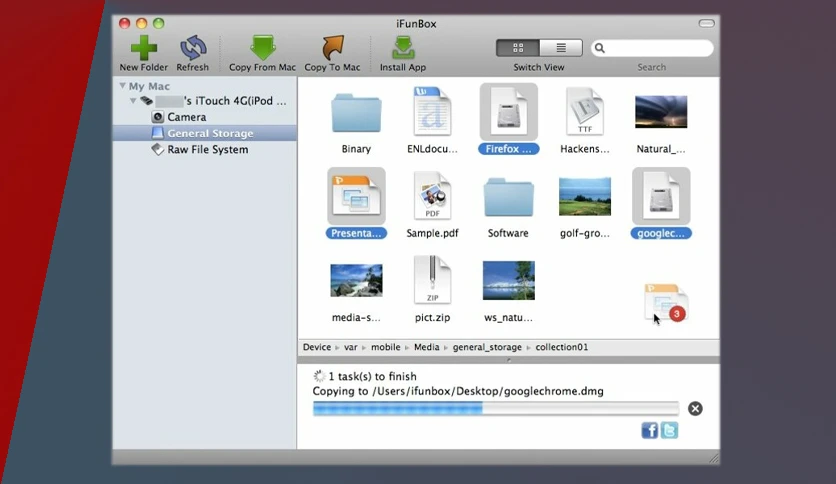This screenshot has width=836, height=484.
Task: Click the New Folder green plus icon
Action: pos(144,48)
